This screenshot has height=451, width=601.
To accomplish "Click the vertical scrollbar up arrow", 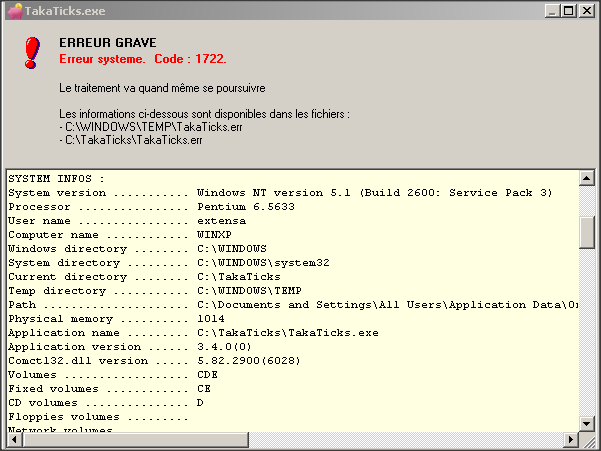I will [x=586, y=178].
